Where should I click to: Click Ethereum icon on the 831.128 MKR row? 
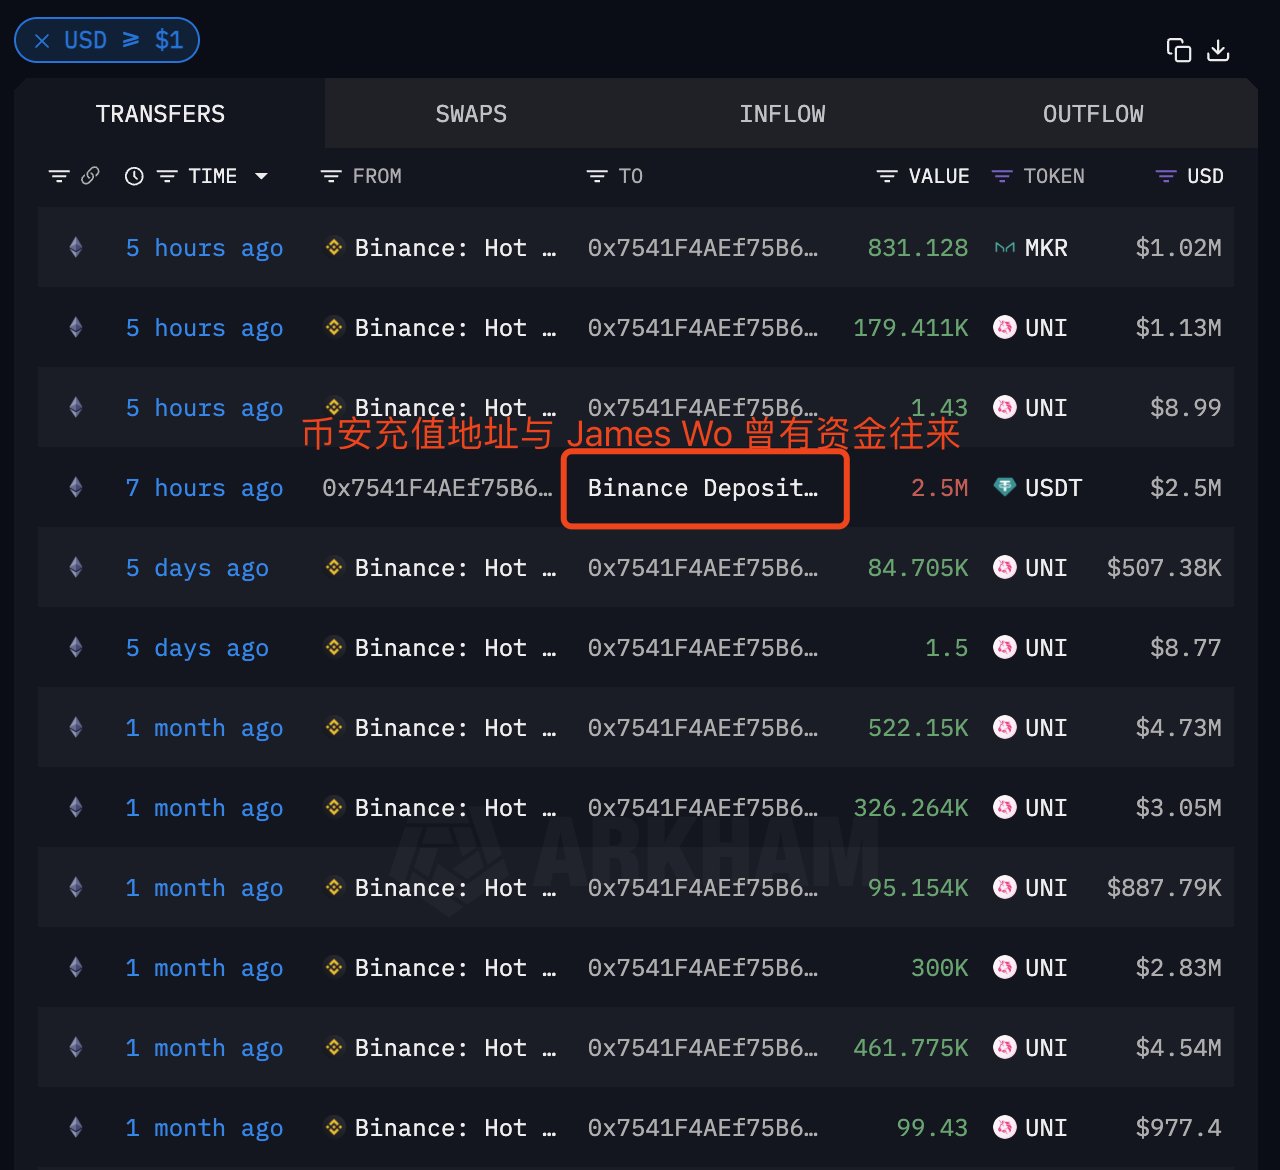click(x=76, y=248)
